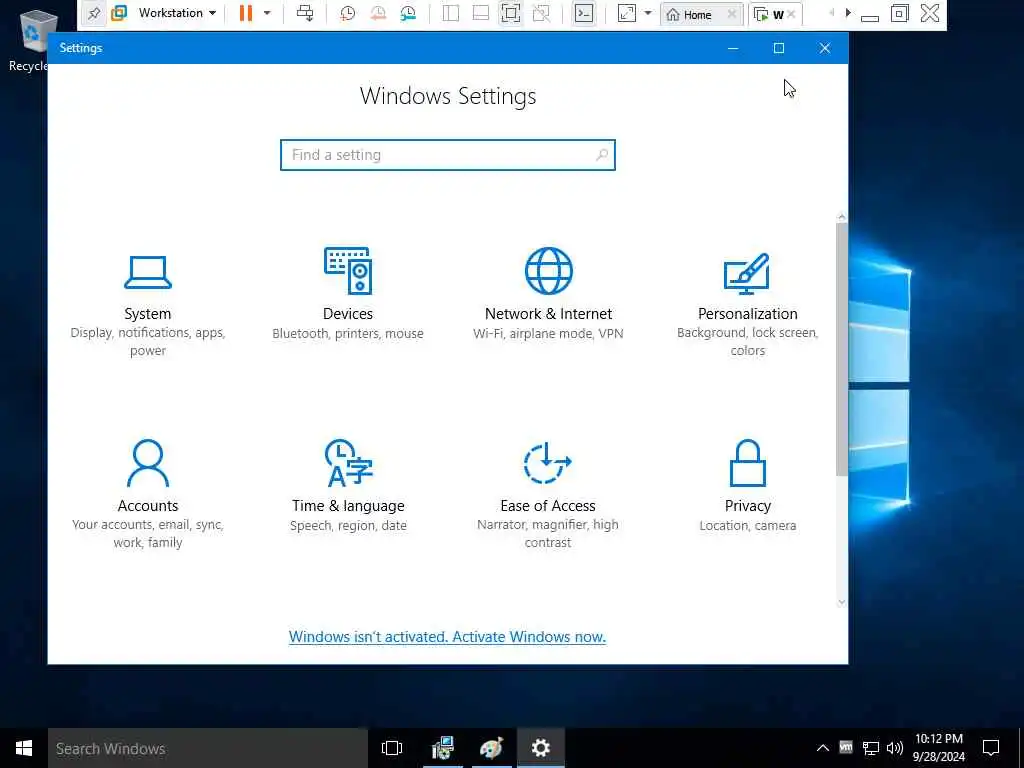
Task: Send Ctrl+Alt+Del to the virtual machine
Action: [x=305, y=13]
